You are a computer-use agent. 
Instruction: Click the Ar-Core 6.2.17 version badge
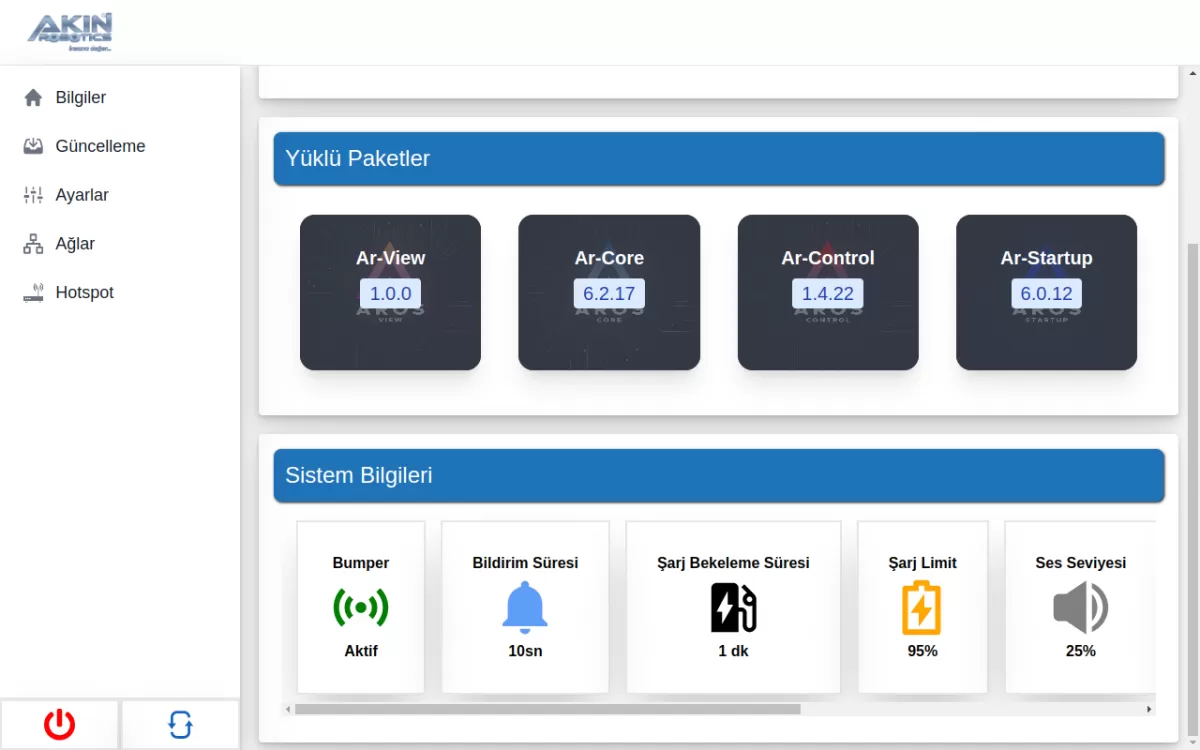click(x=609, y=294)
